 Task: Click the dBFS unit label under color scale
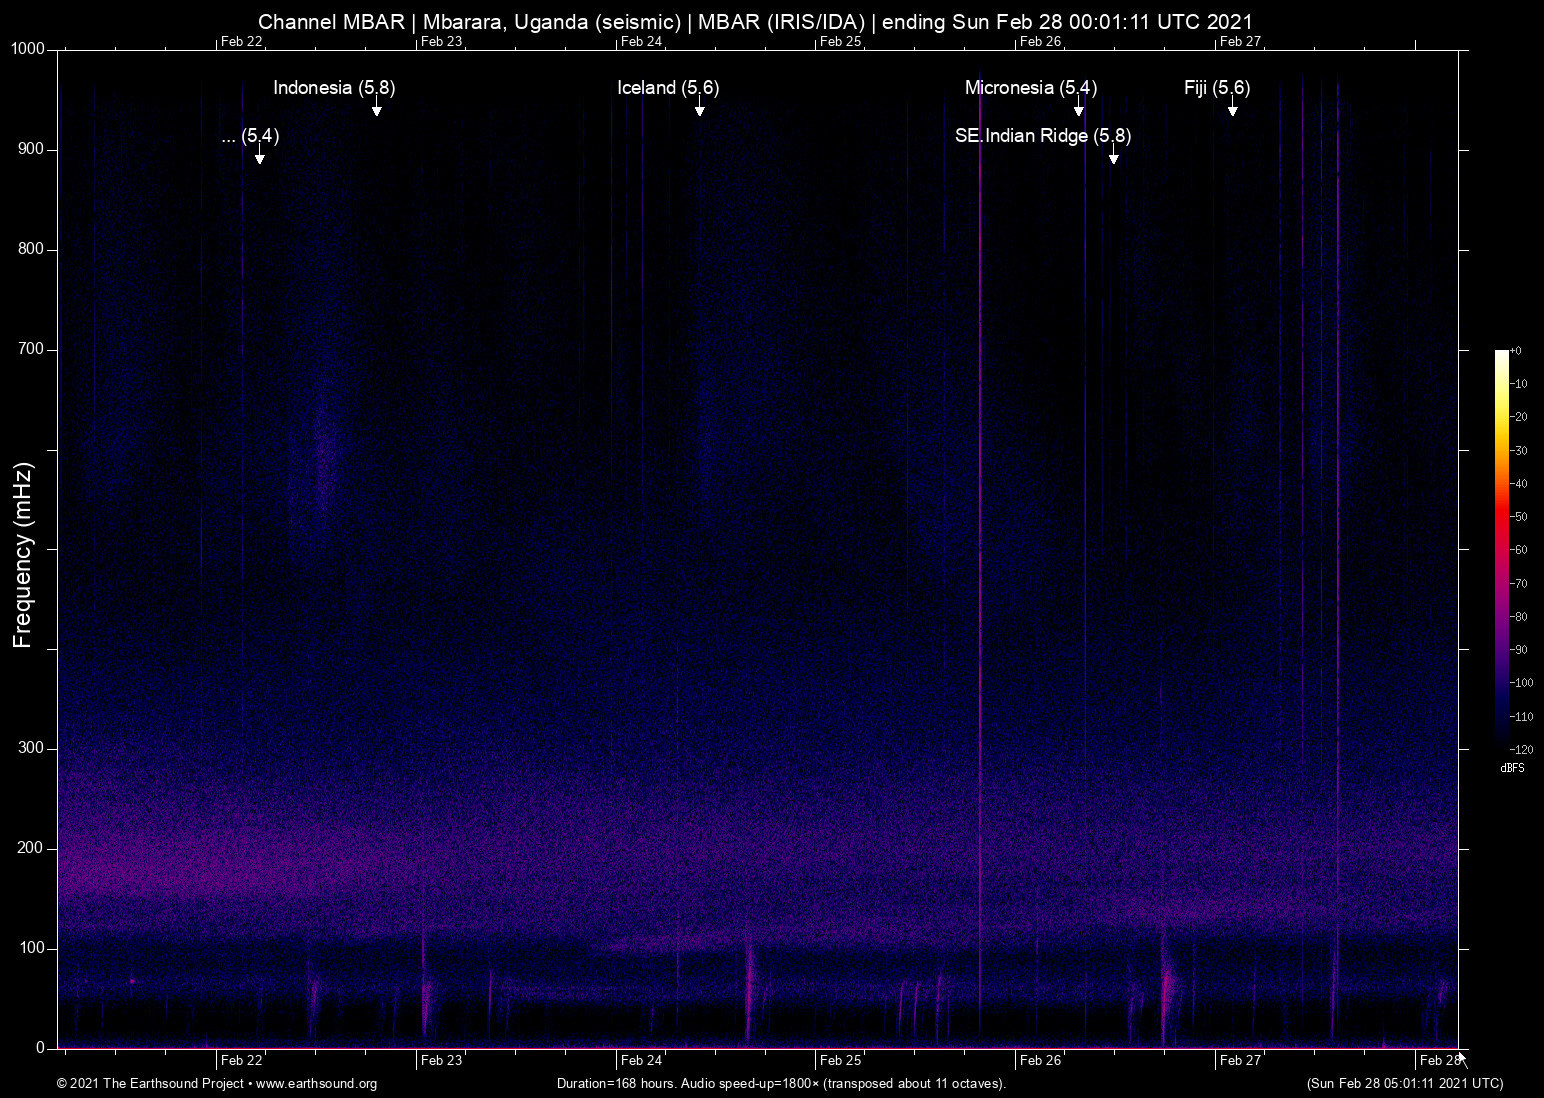(x=1512, y=768)
